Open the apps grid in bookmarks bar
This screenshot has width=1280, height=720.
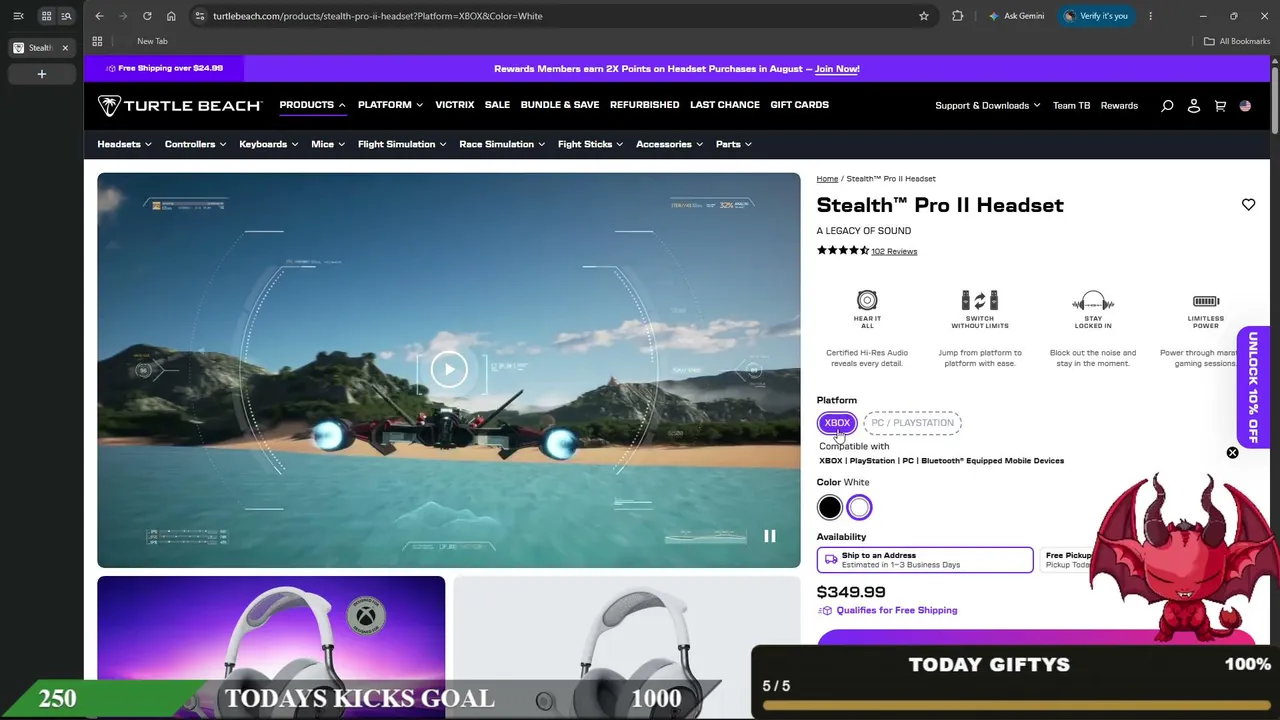point(97,41)
